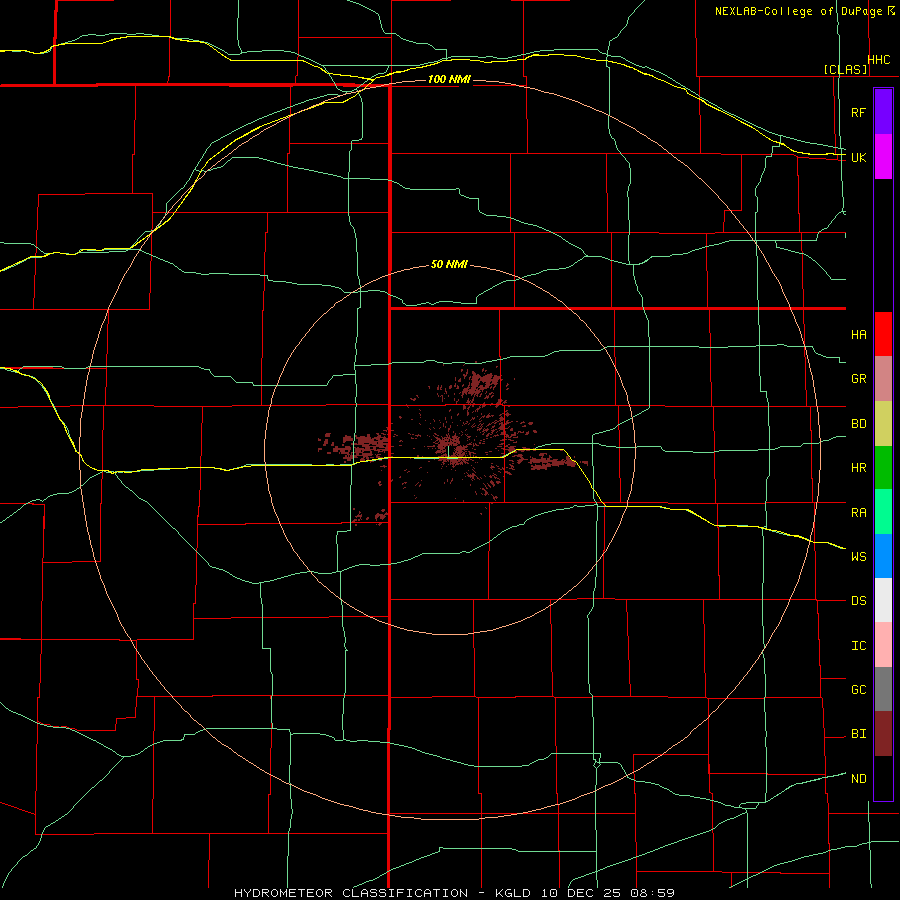900x900 pixels.
Task: Click the HA legend label
Action: coord(858,334)
